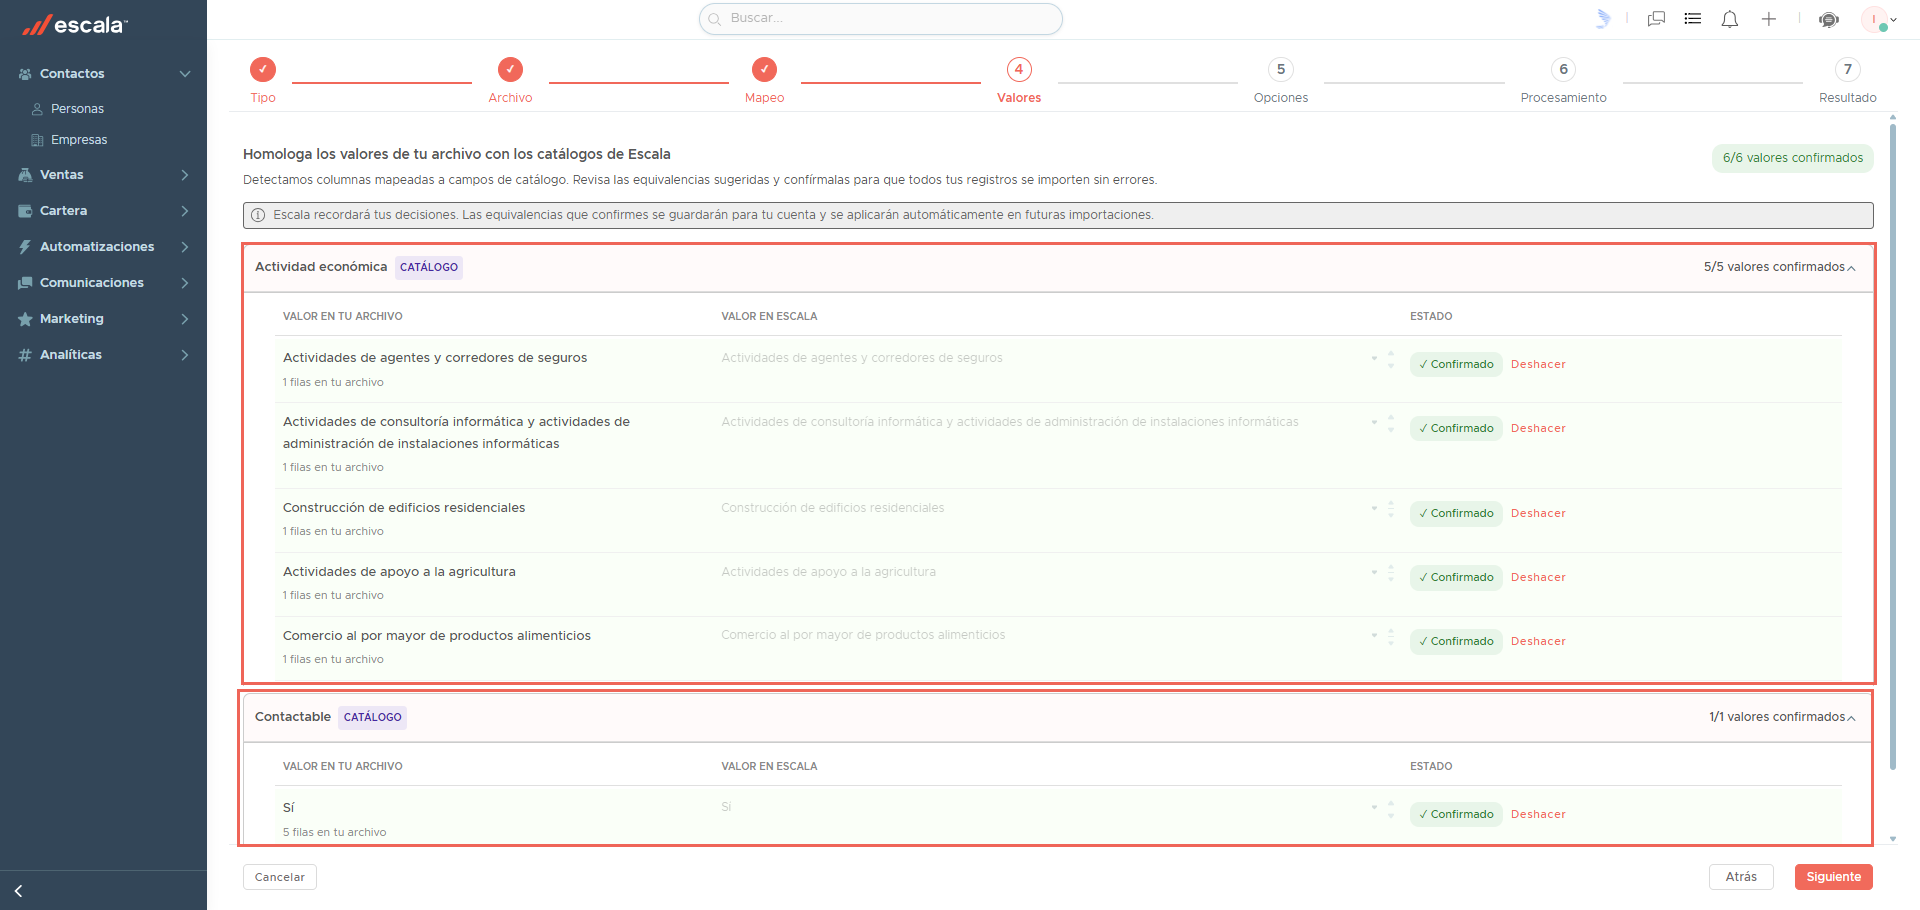Click the Contactos people icon in the sidebar
This screenshot has width=1920, height=910.
(25, 74)
